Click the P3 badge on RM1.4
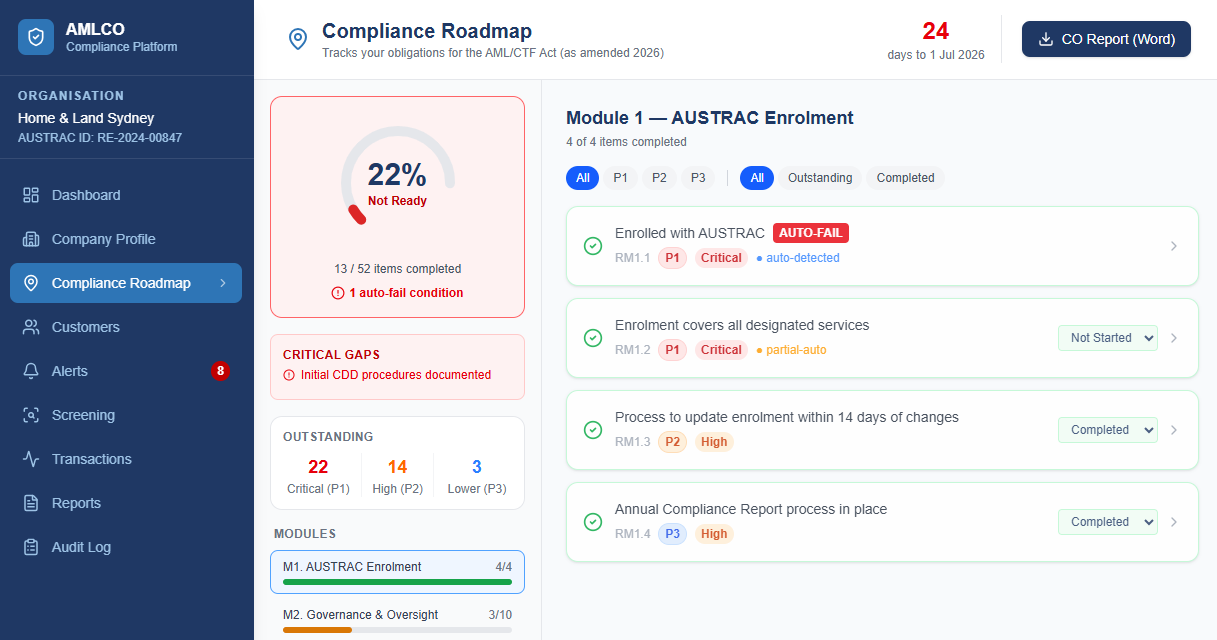 [x=672, y=534]
